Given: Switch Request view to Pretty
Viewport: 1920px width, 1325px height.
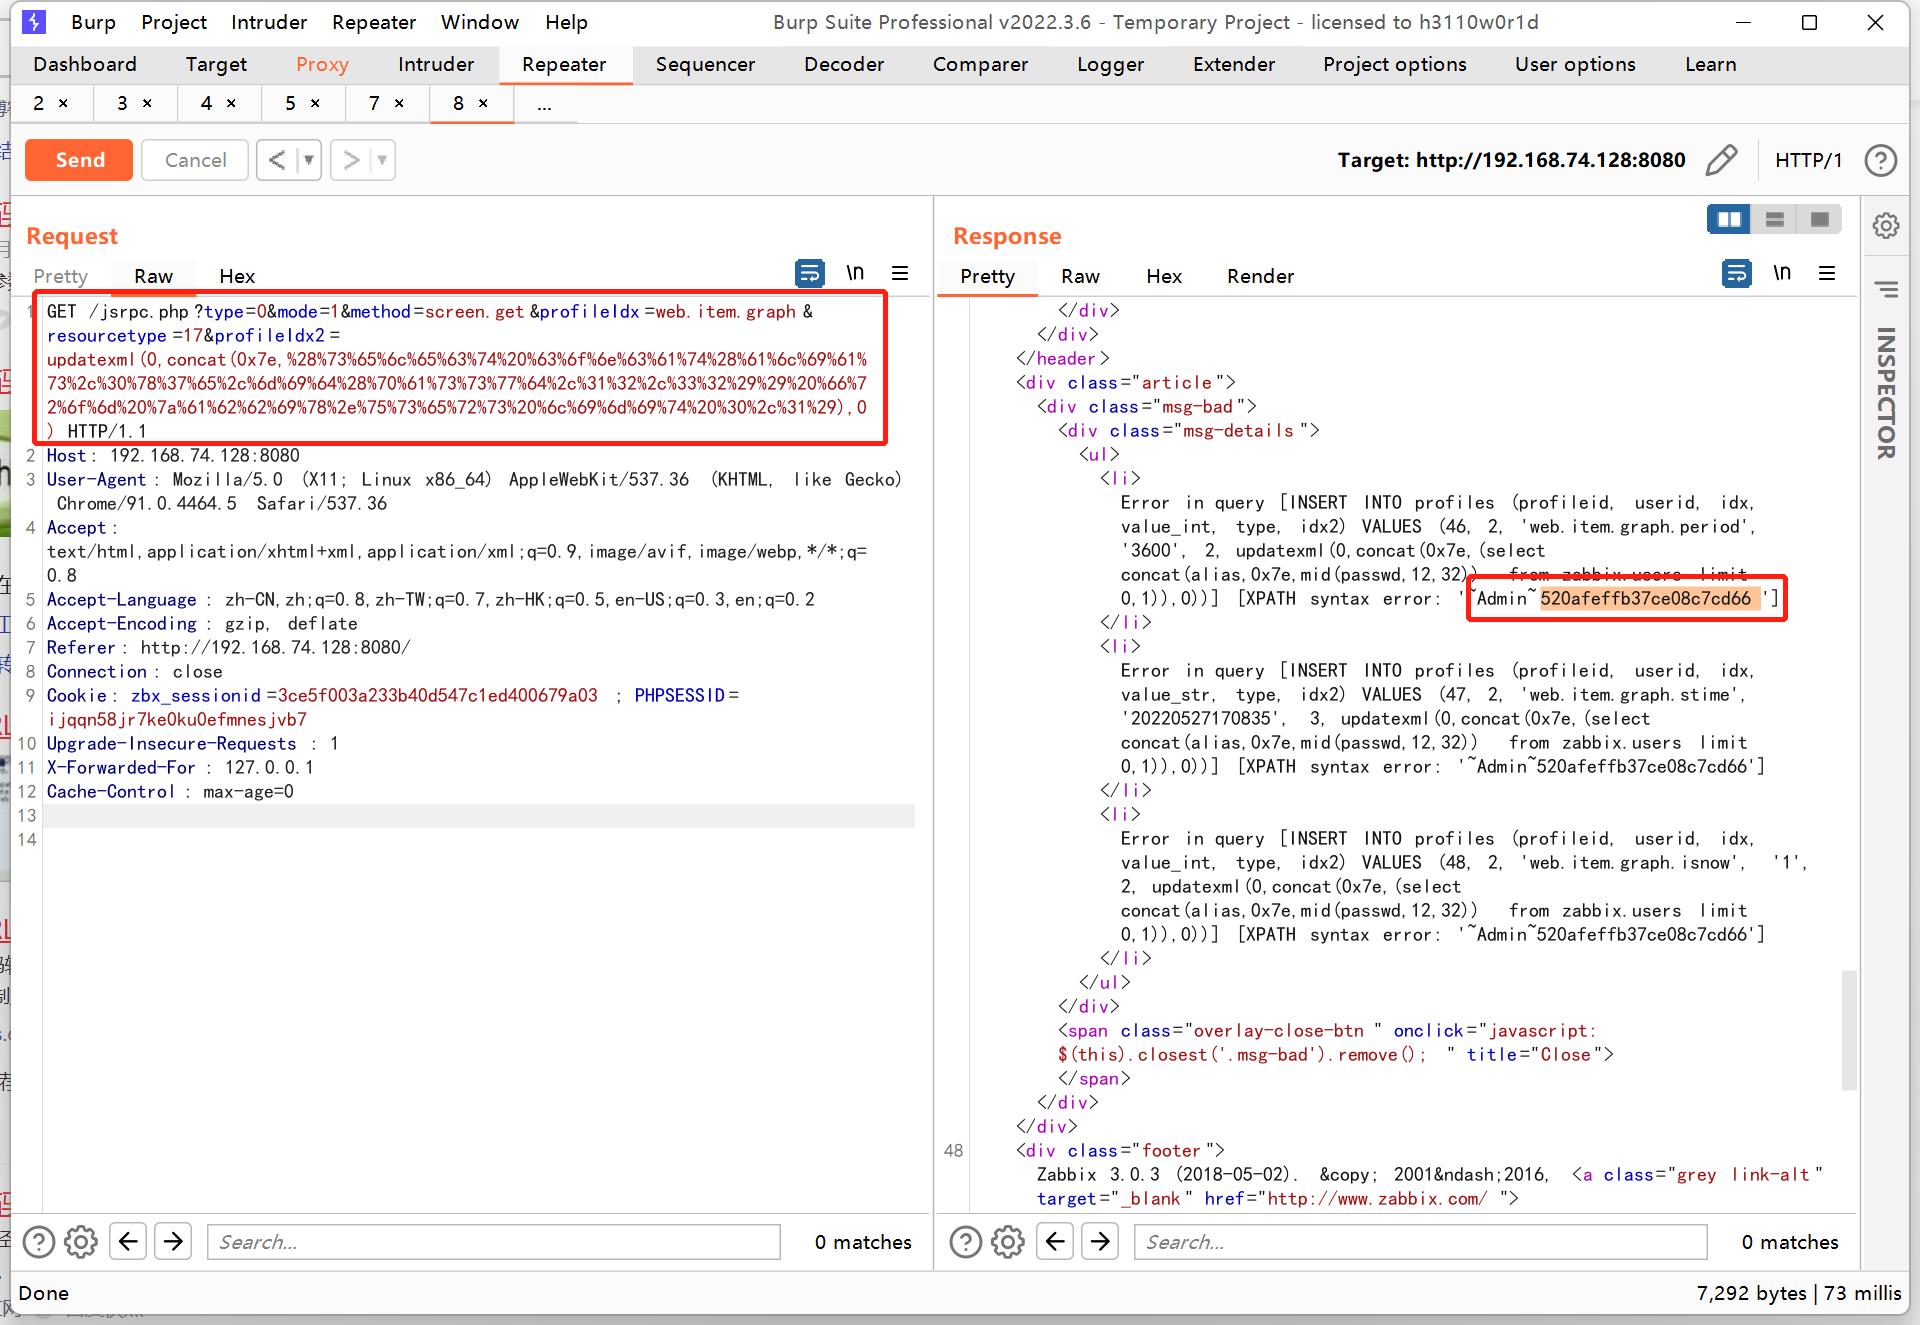Looking at the screenshot, I should [60, 276].
